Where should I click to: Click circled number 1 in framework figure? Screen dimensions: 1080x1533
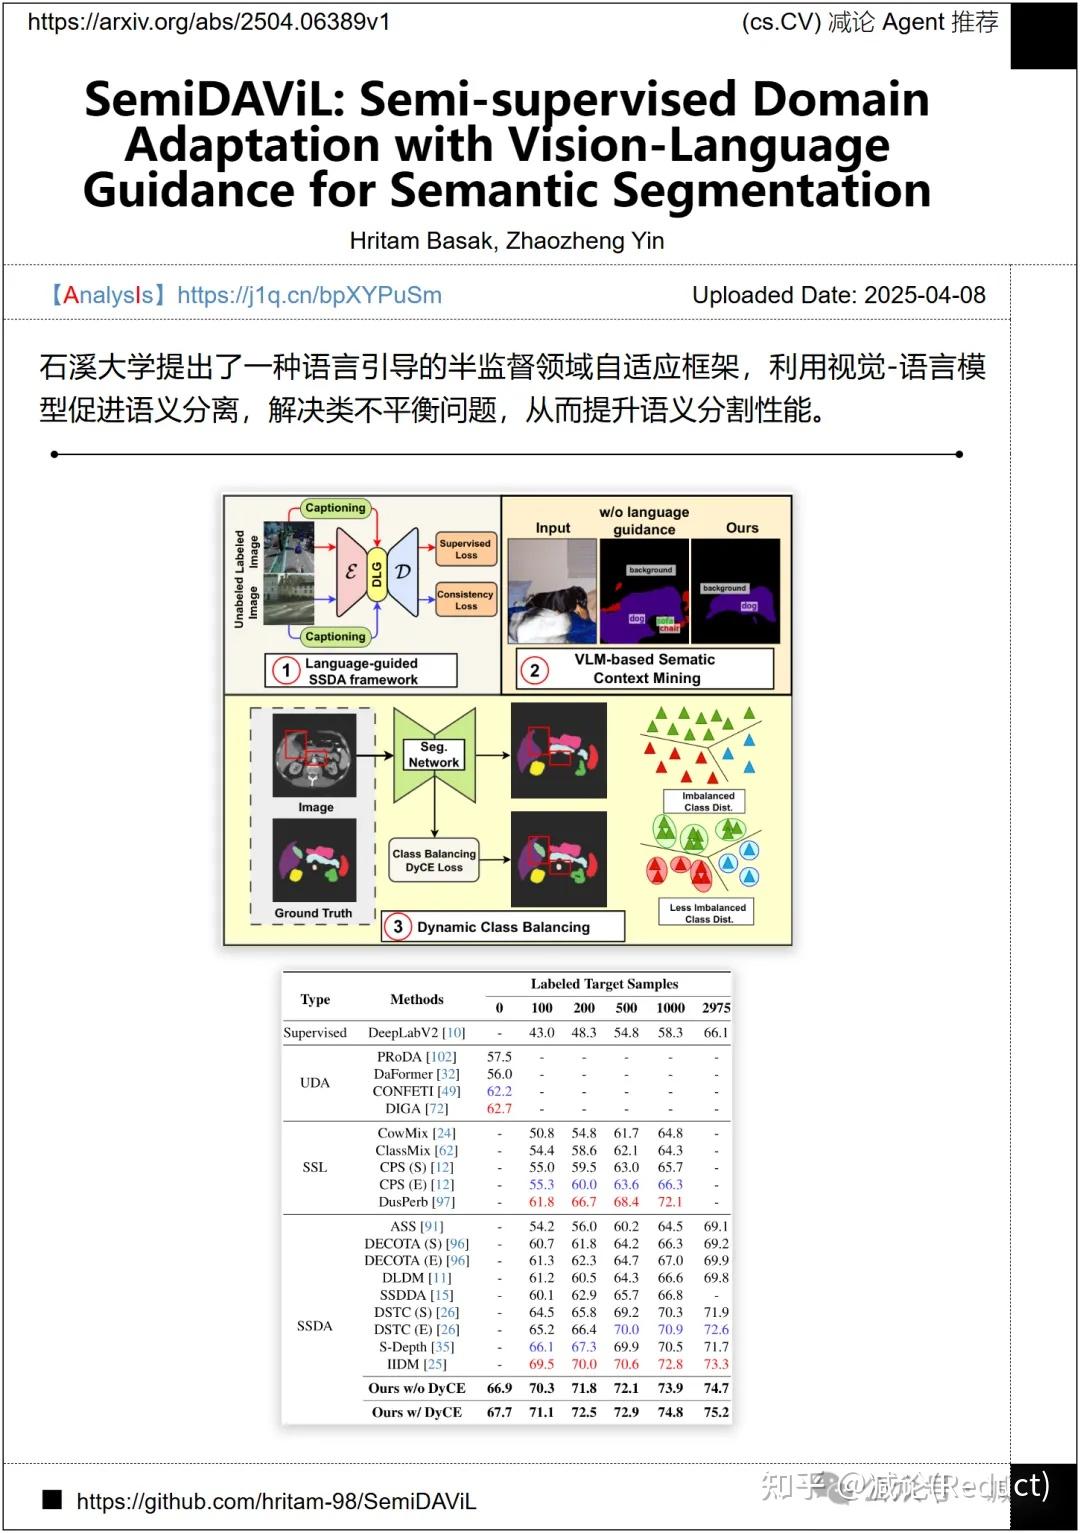tap(286, 670)
